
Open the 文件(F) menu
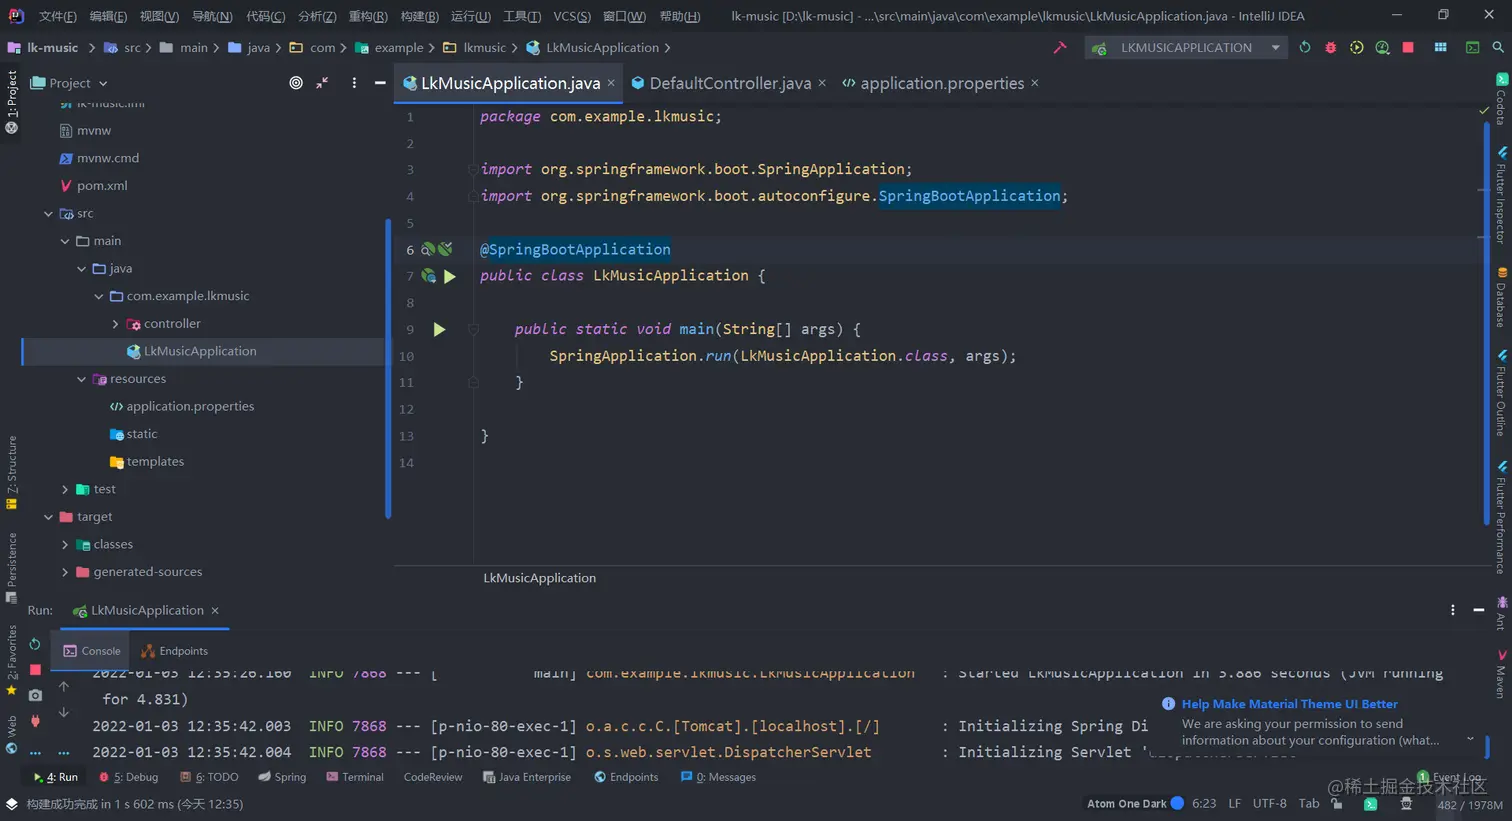[x=57, y=16]
